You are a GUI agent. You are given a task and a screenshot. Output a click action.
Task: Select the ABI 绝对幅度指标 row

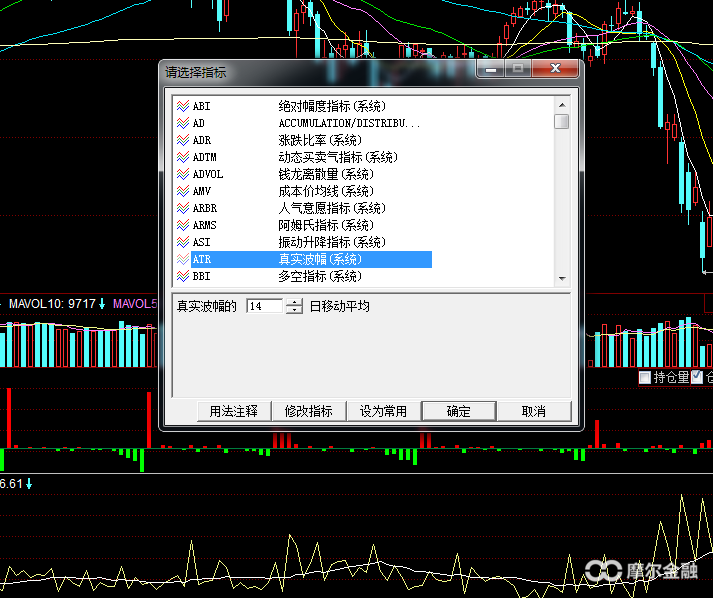pos(303,106)
